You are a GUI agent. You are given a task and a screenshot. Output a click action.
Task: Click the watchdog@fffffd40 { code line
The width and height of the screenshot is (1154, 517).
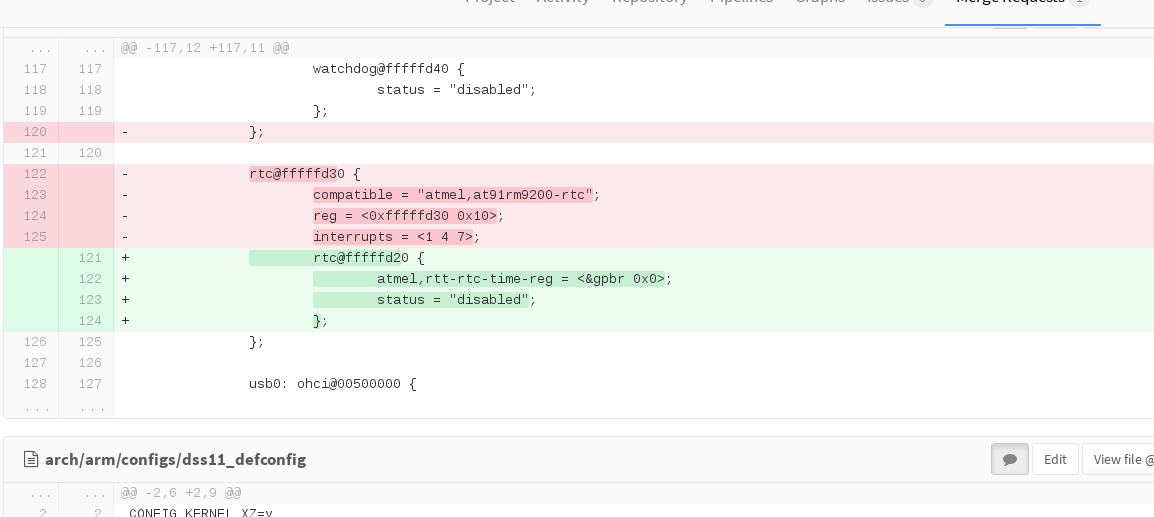(x=389, y=68)
